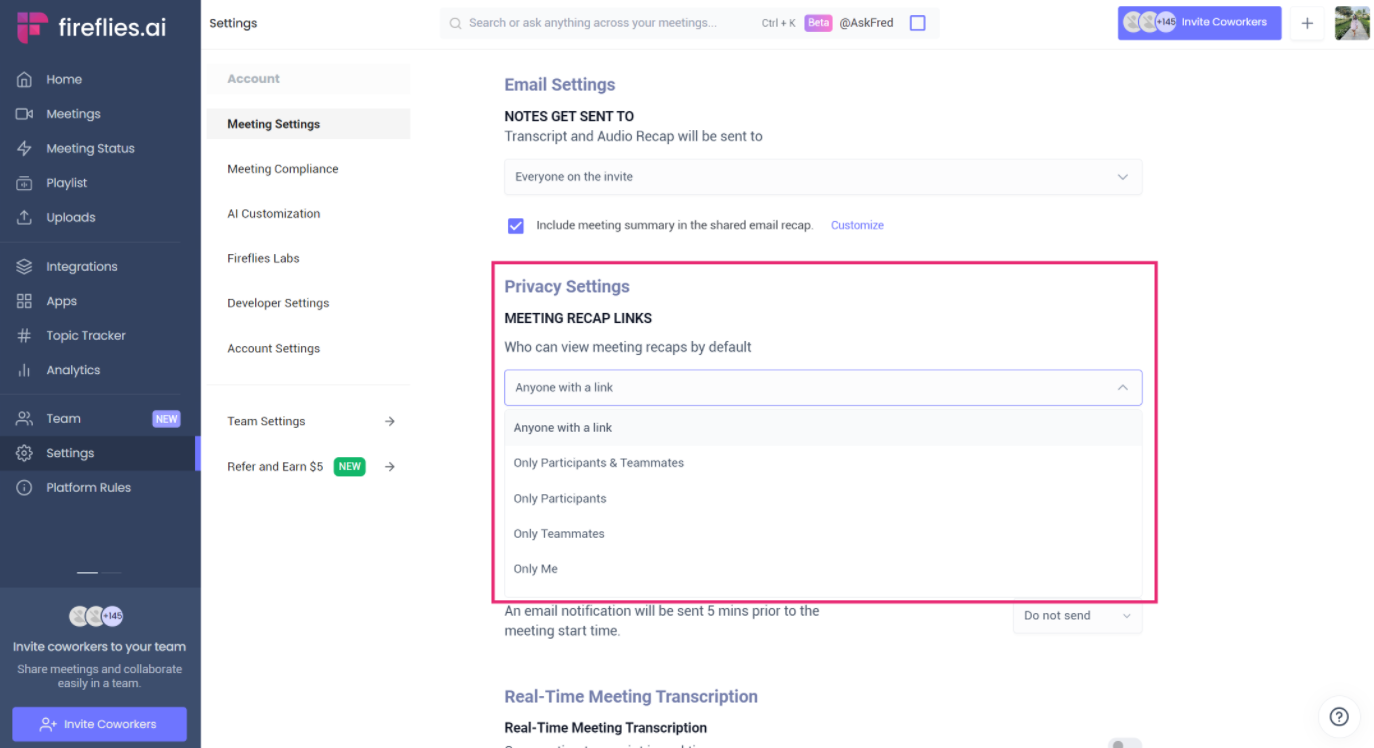Open Meeting Status from the sidebar
Viewport: 1374px width, 748px height.
(91, 148)
